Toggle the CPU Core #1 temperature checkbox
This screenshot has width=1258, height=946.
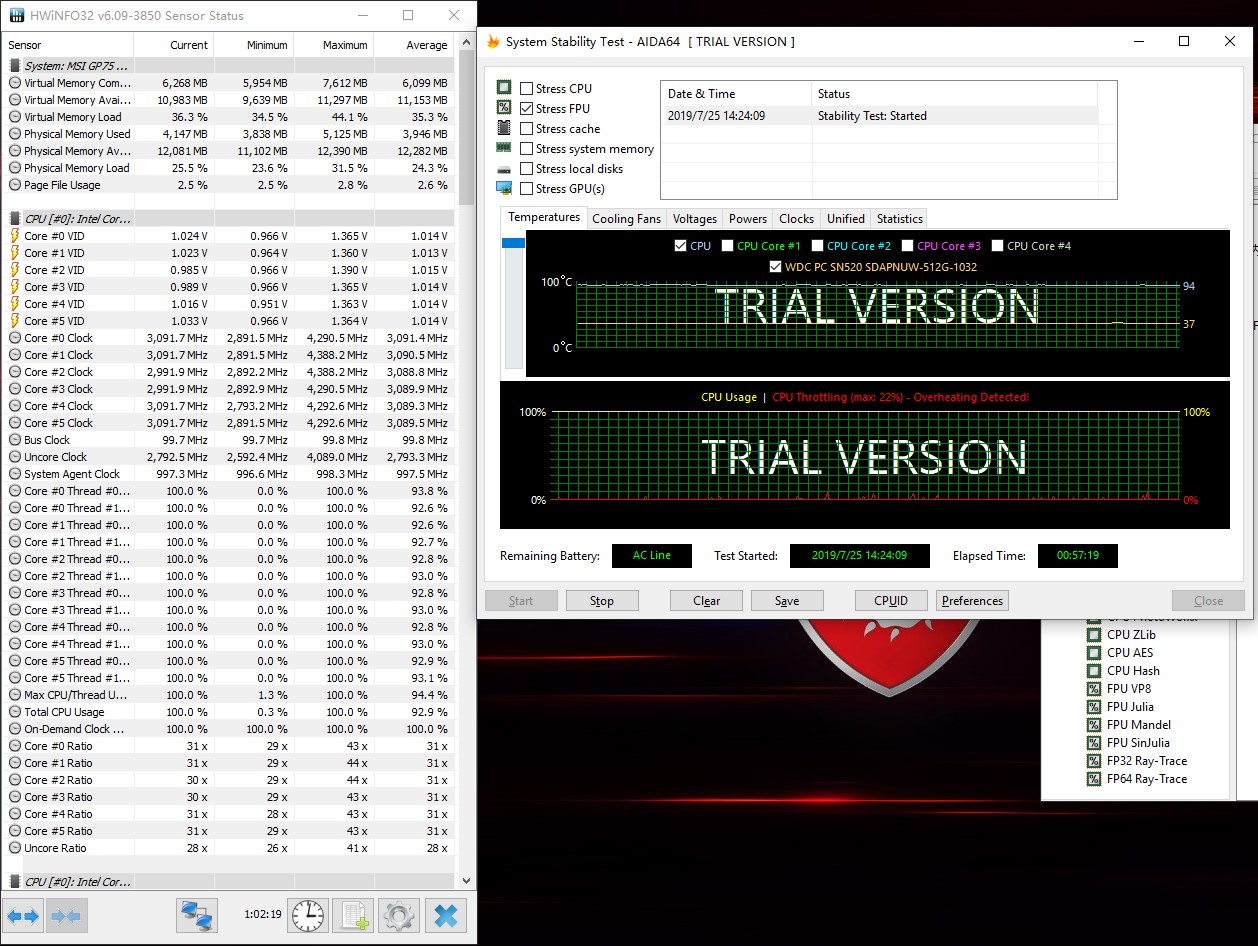pyautogui.click(x=728, y=246)
